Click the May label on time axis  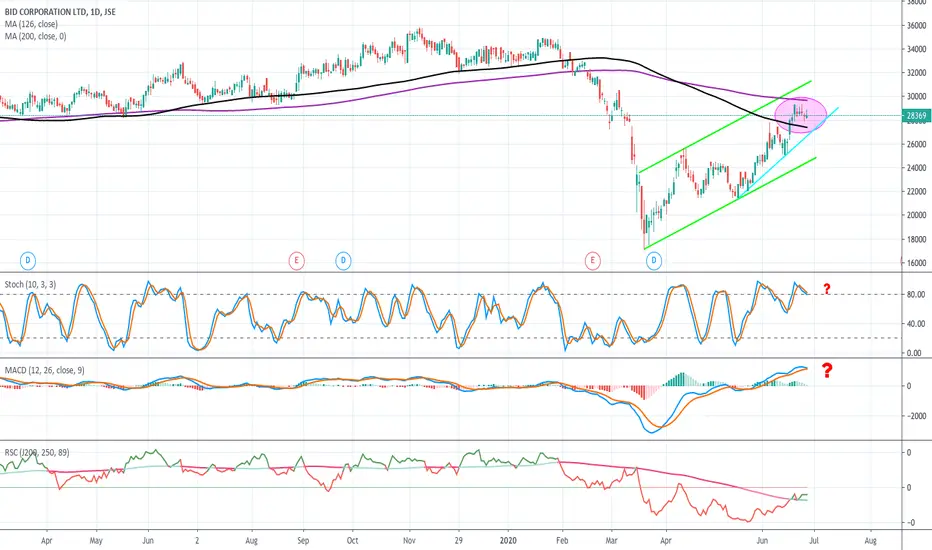(x=96, y=540)
